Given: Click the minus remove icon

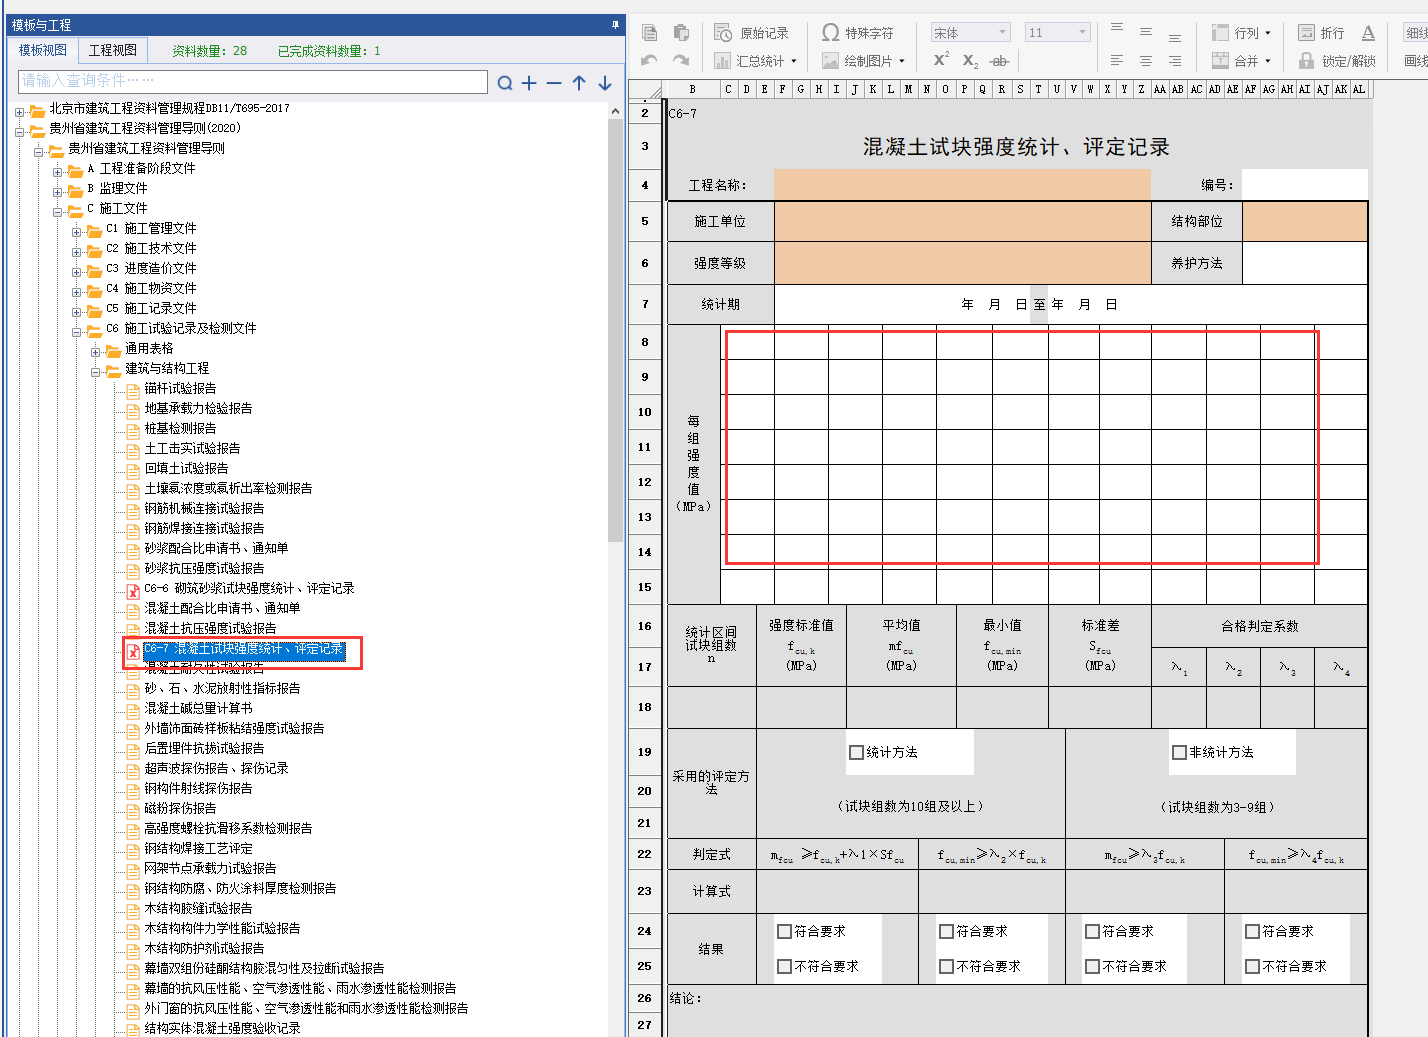Looking at the screenshot, I should [x=554, y=83].
